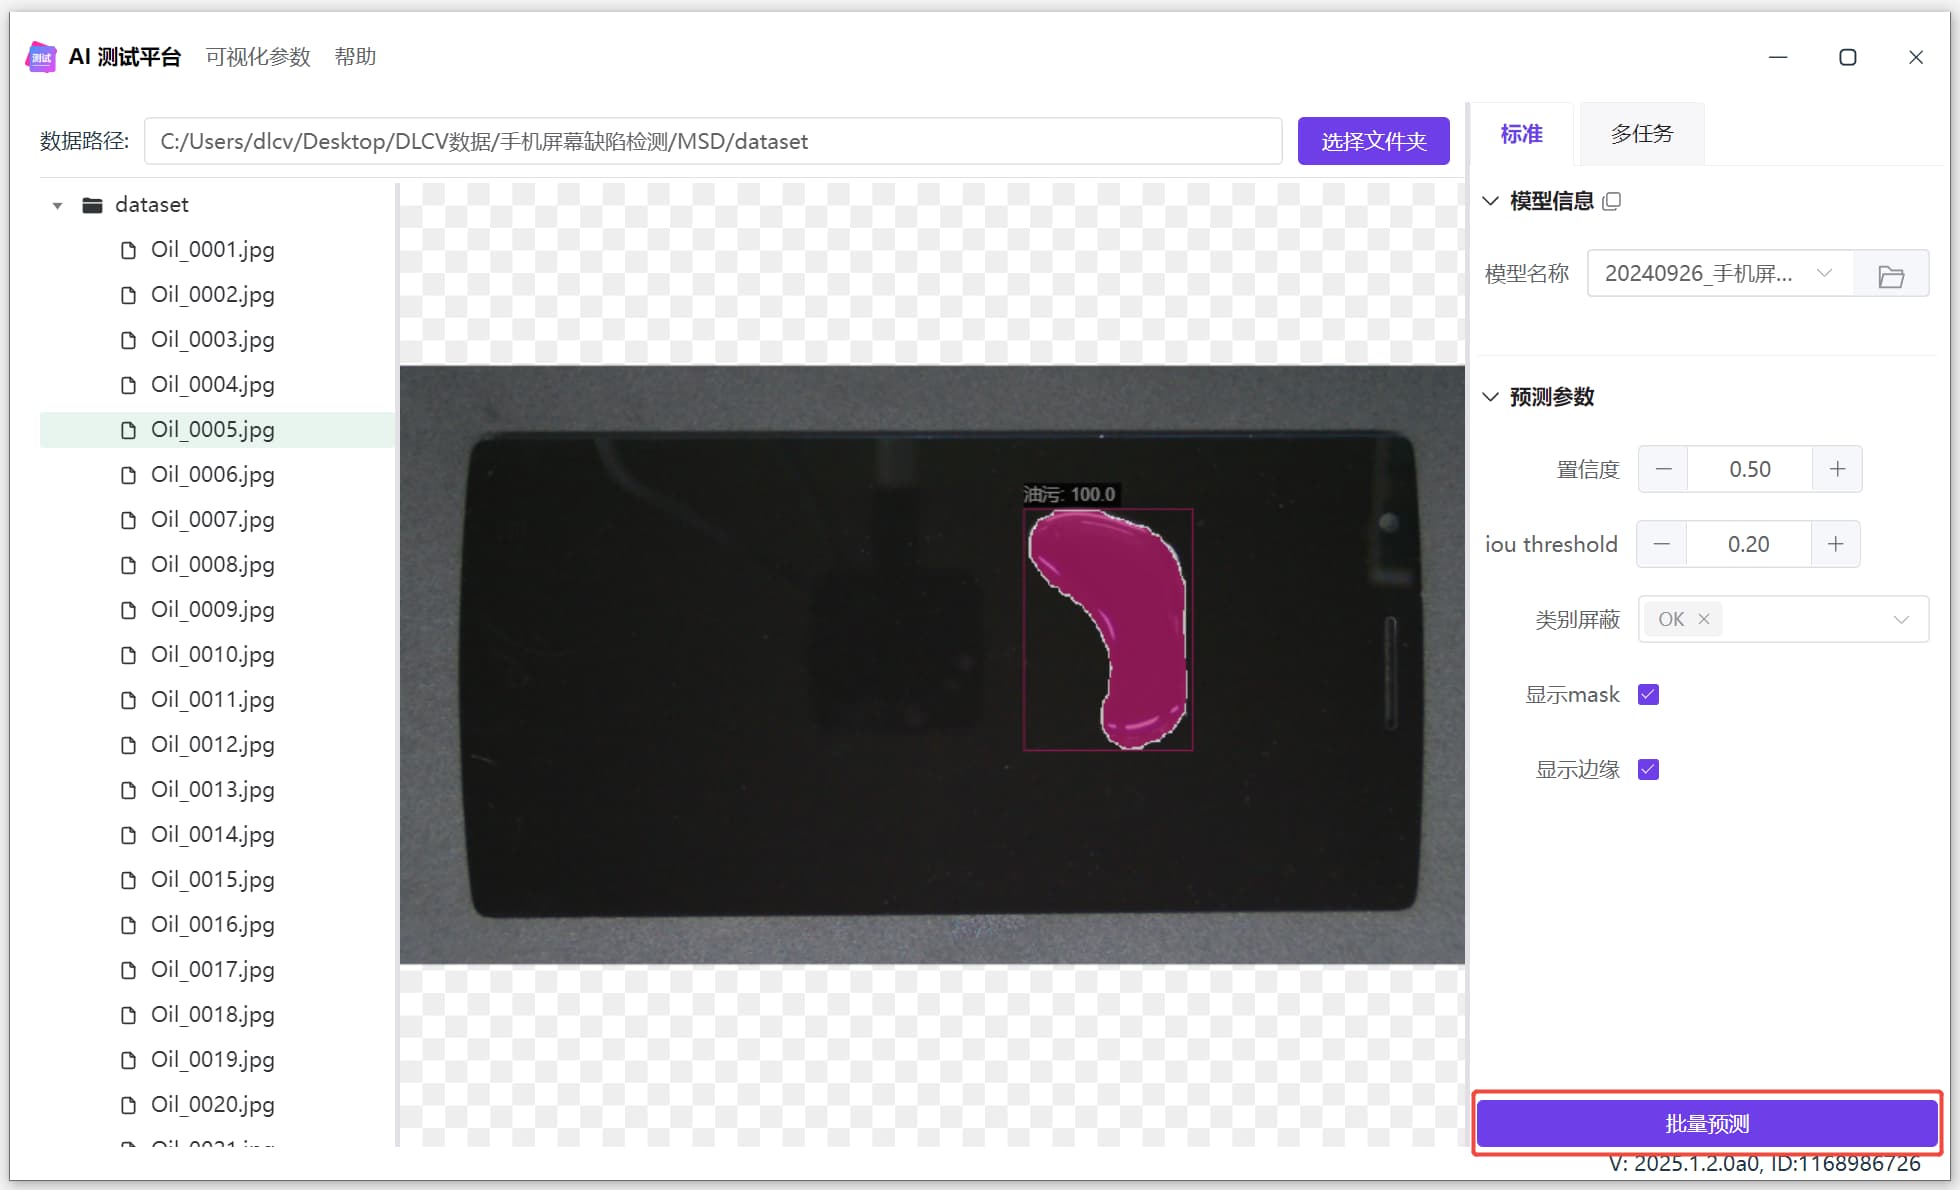The height and width of the screenshot is (1190, 1960).
Task: Click the dataset folder icon
Action: point(93,205)
